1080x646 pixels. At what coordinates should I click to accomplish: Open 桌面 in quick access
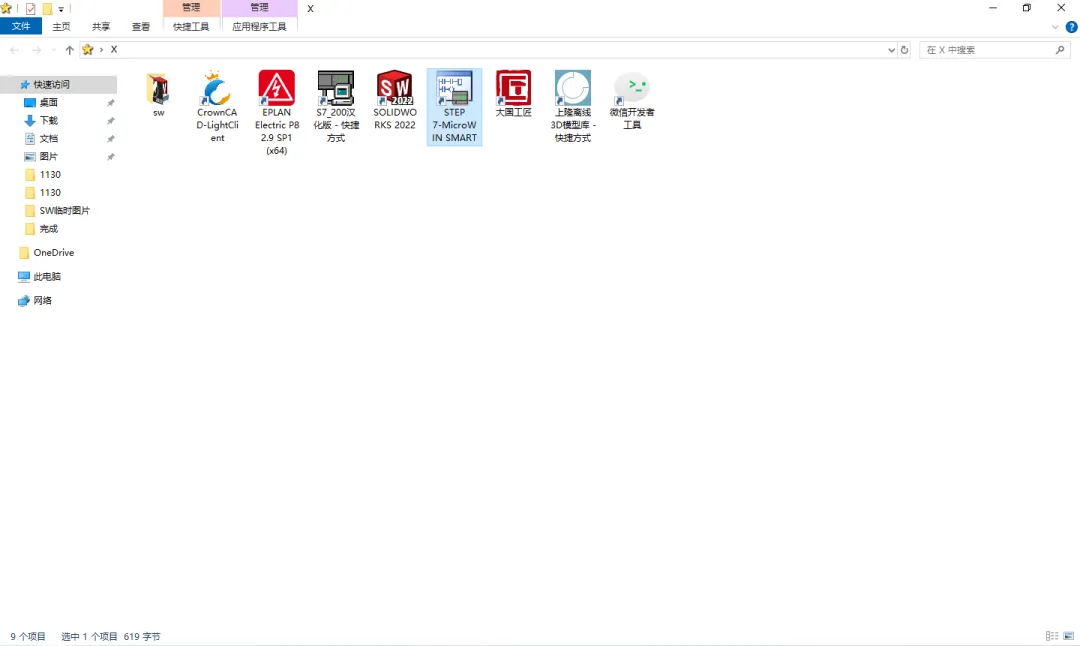pos(48,102)
